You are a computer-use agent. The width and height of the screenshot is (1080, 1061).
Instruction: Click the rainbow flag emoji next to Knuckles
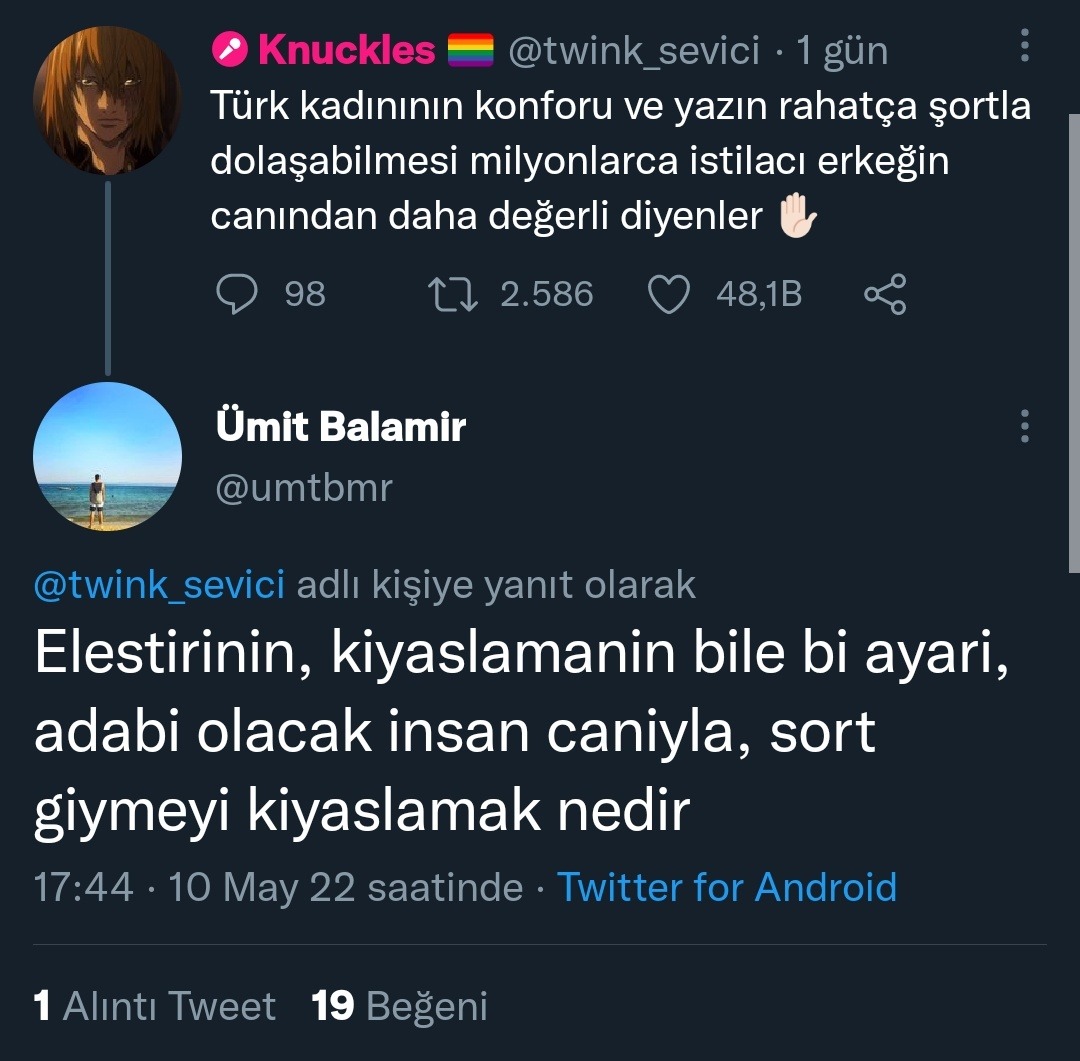(470, 50)
